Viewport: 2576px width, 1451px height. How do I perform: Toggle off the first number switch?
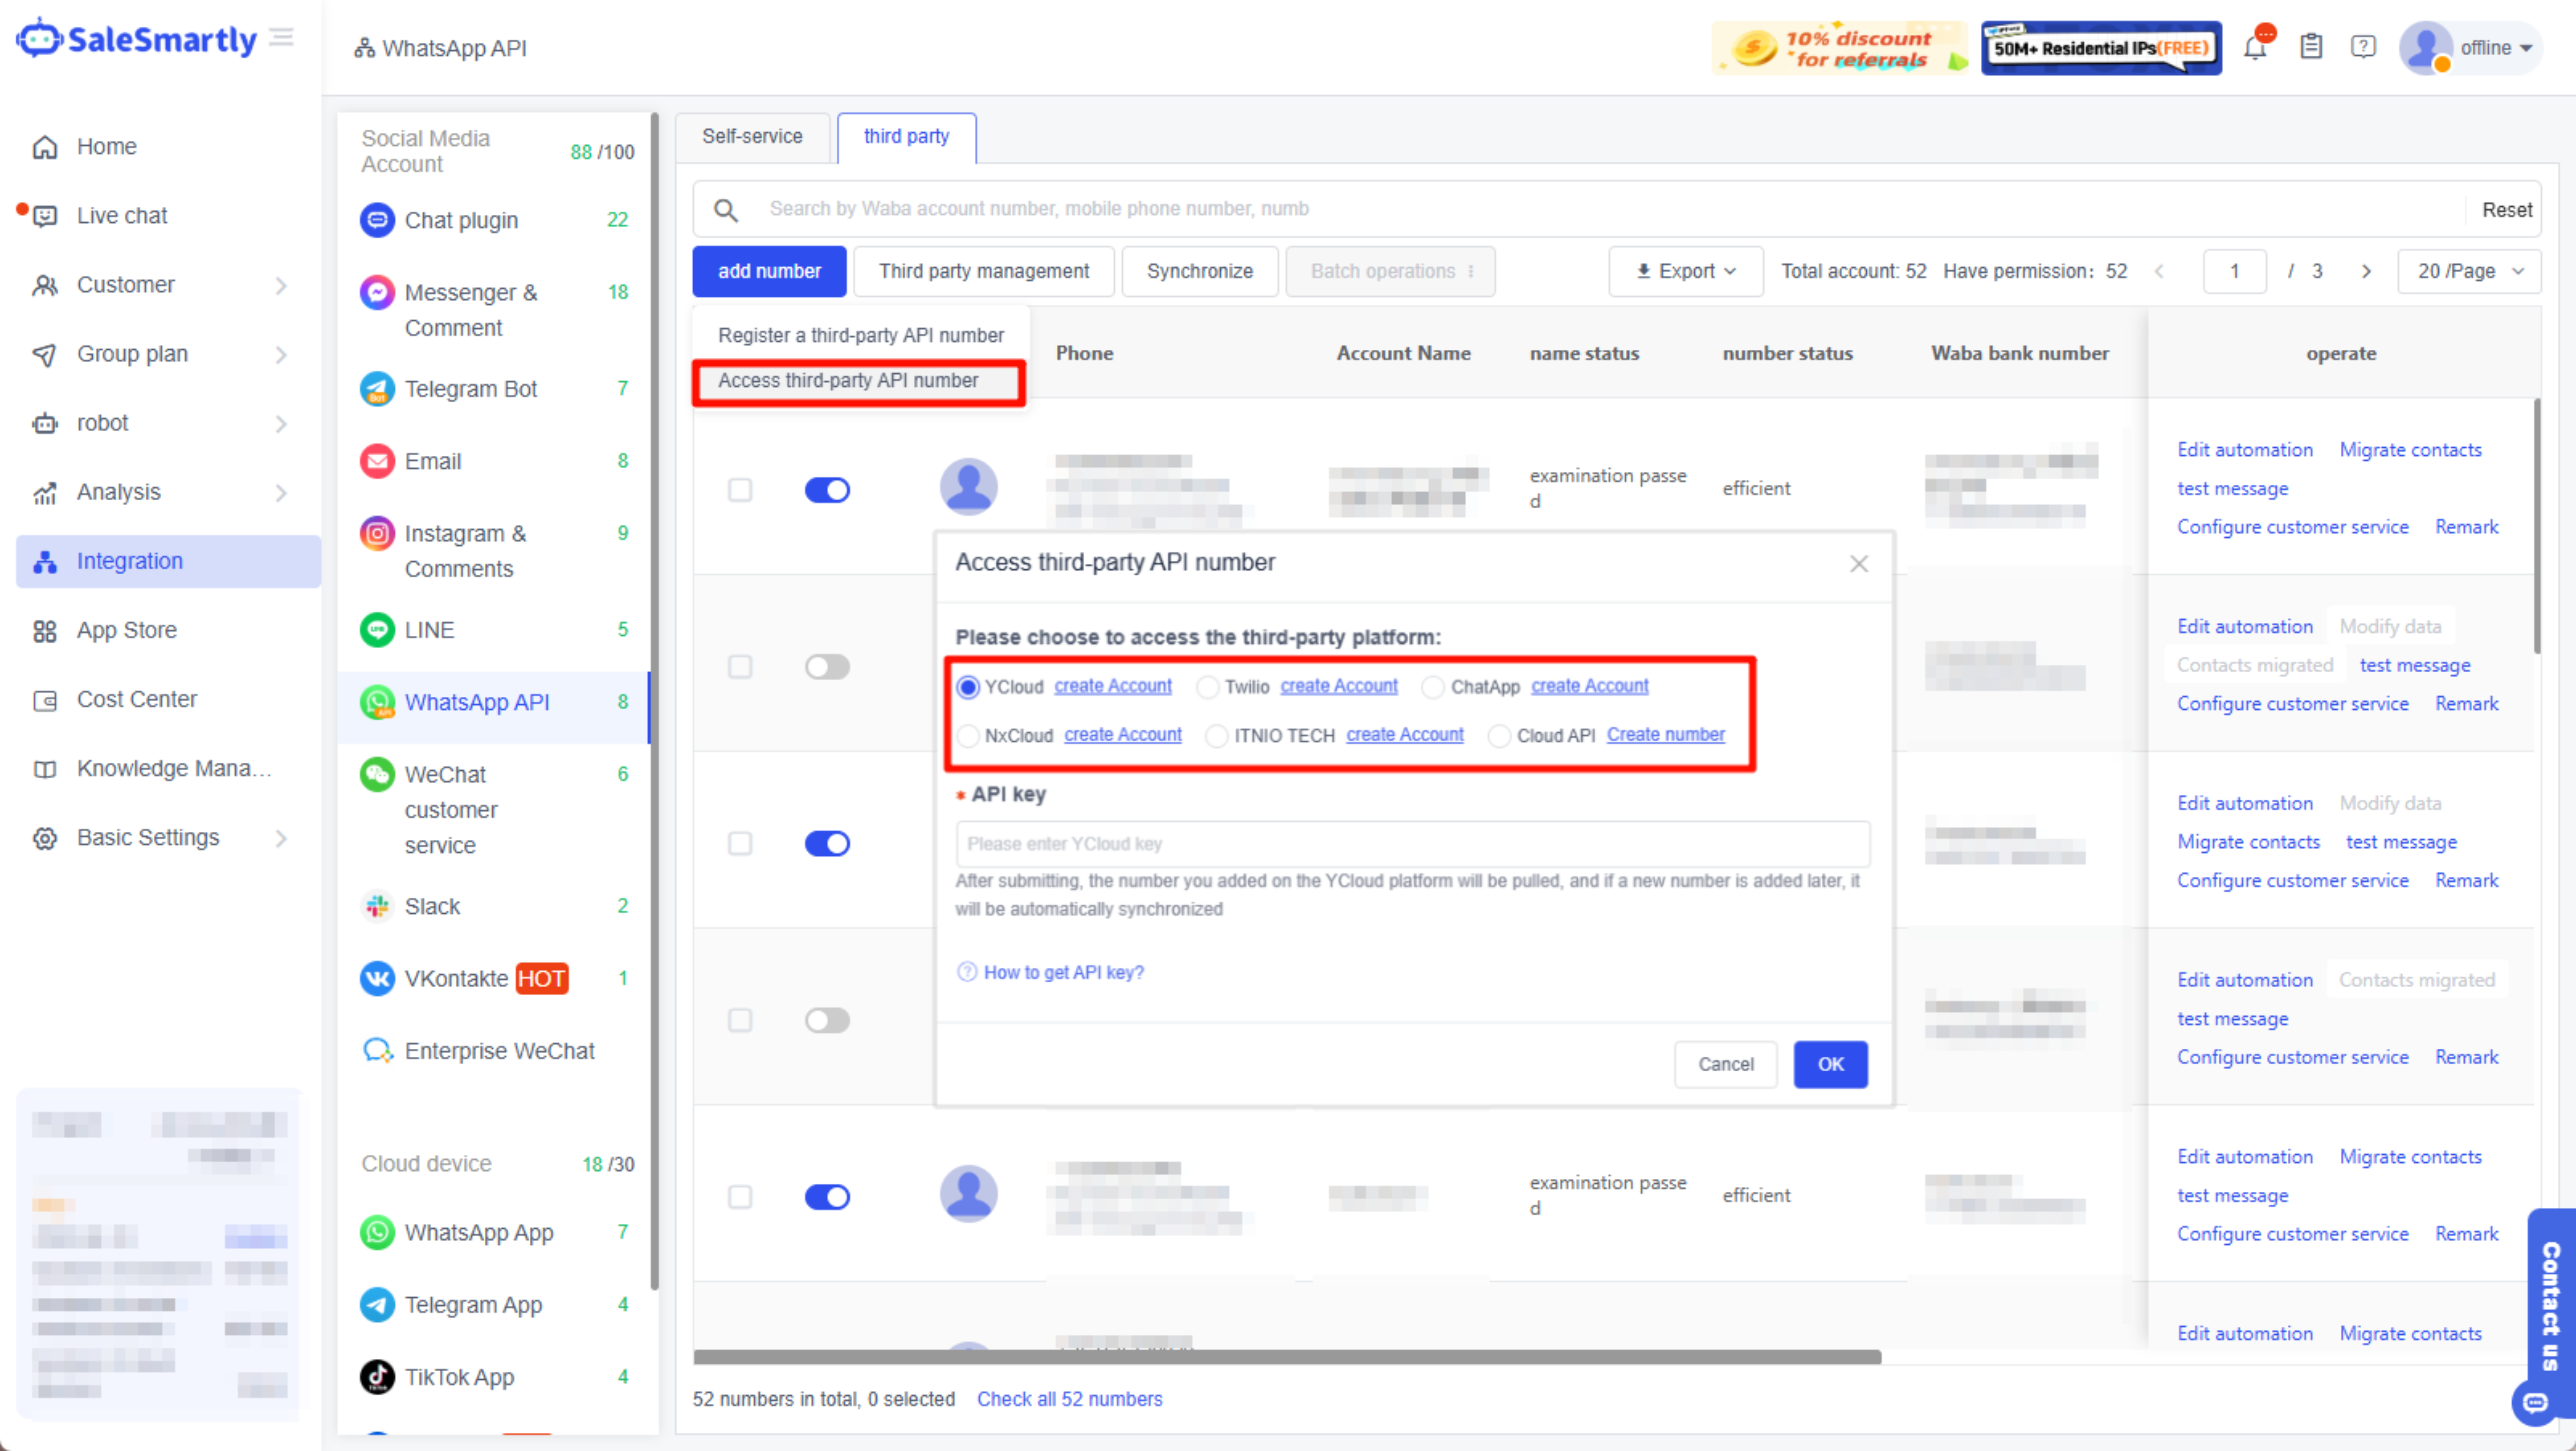[827, 490]
